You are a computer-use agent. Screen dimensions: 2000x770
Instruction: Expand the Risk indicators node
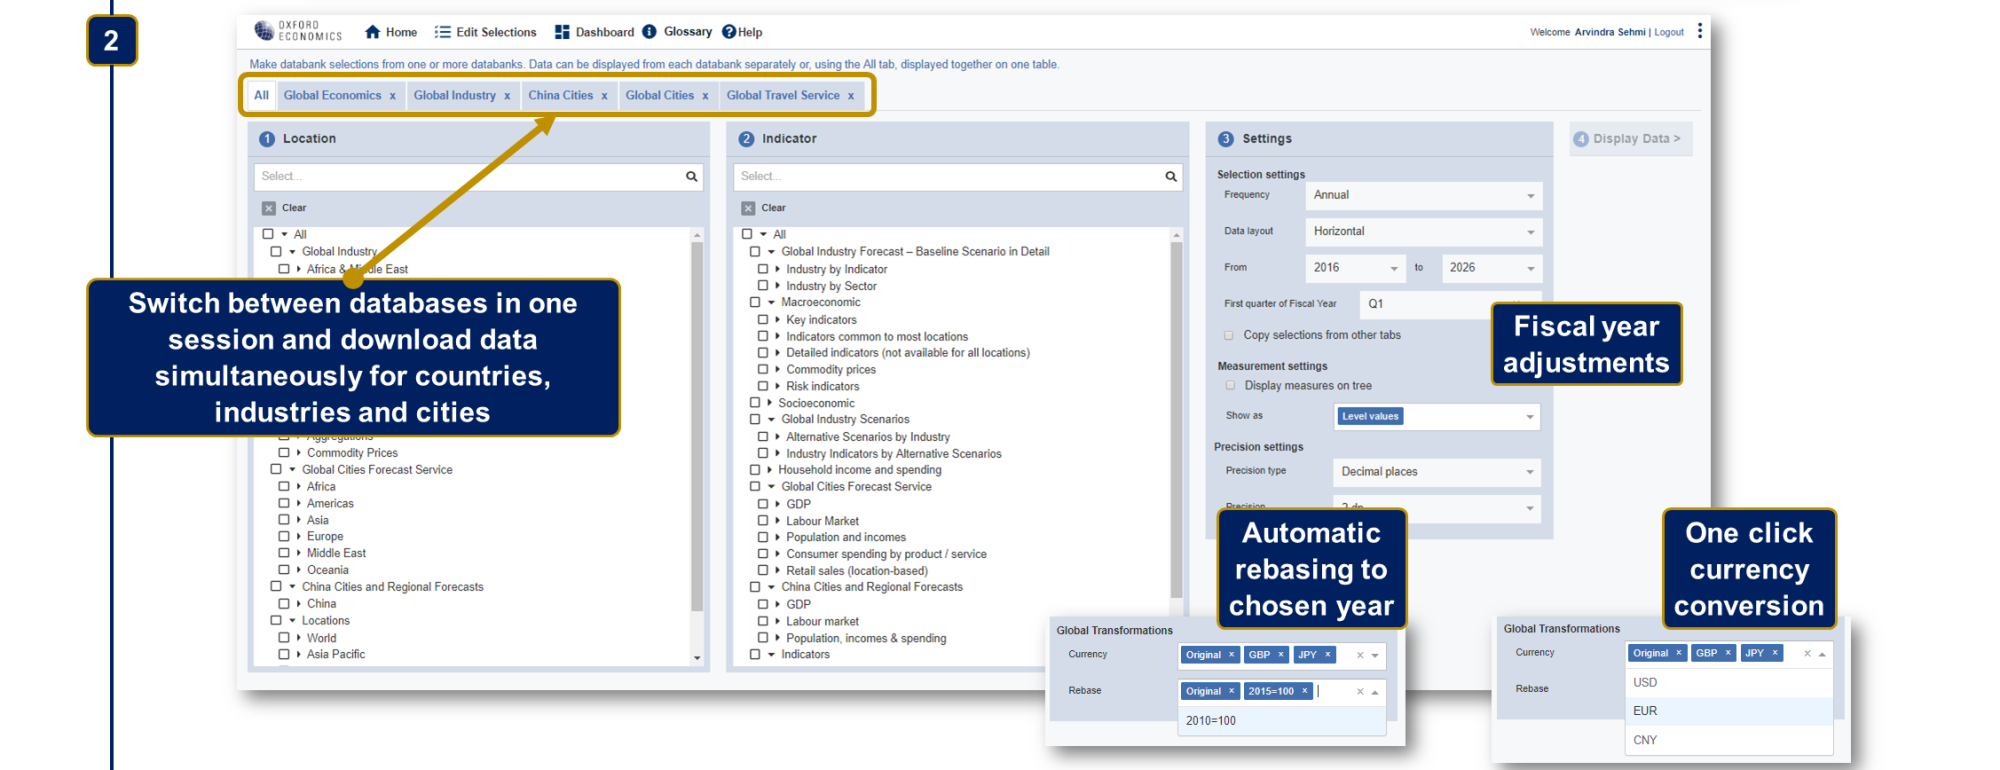coord(777,386)
